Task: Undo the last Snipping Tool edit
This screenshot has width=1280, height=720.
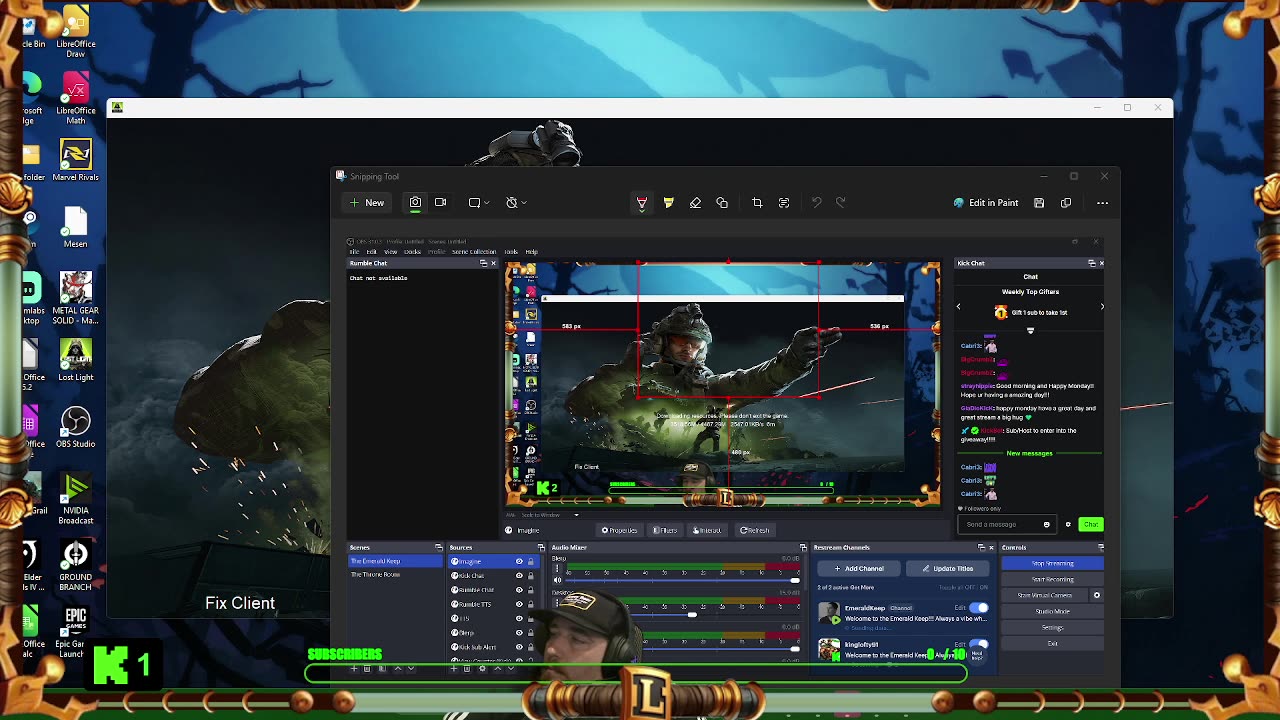Action: coord(816,203)
